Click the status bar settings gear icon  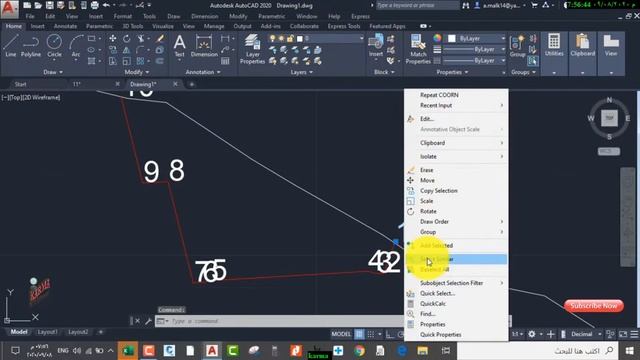[x=531, y=334]
